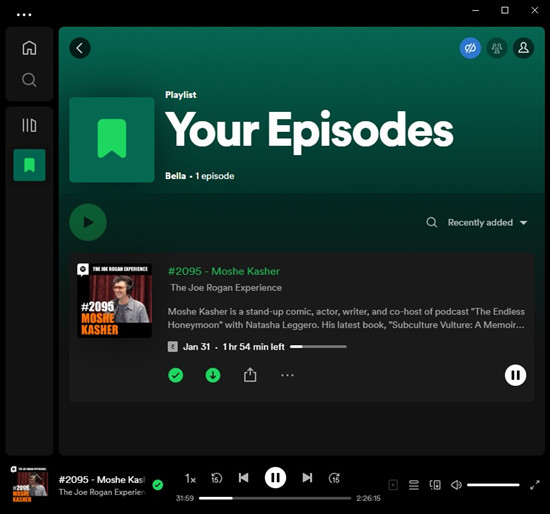Pause playback from the bottom player
This screenshot has height=514, width=550.
click(x=275, y=478)
